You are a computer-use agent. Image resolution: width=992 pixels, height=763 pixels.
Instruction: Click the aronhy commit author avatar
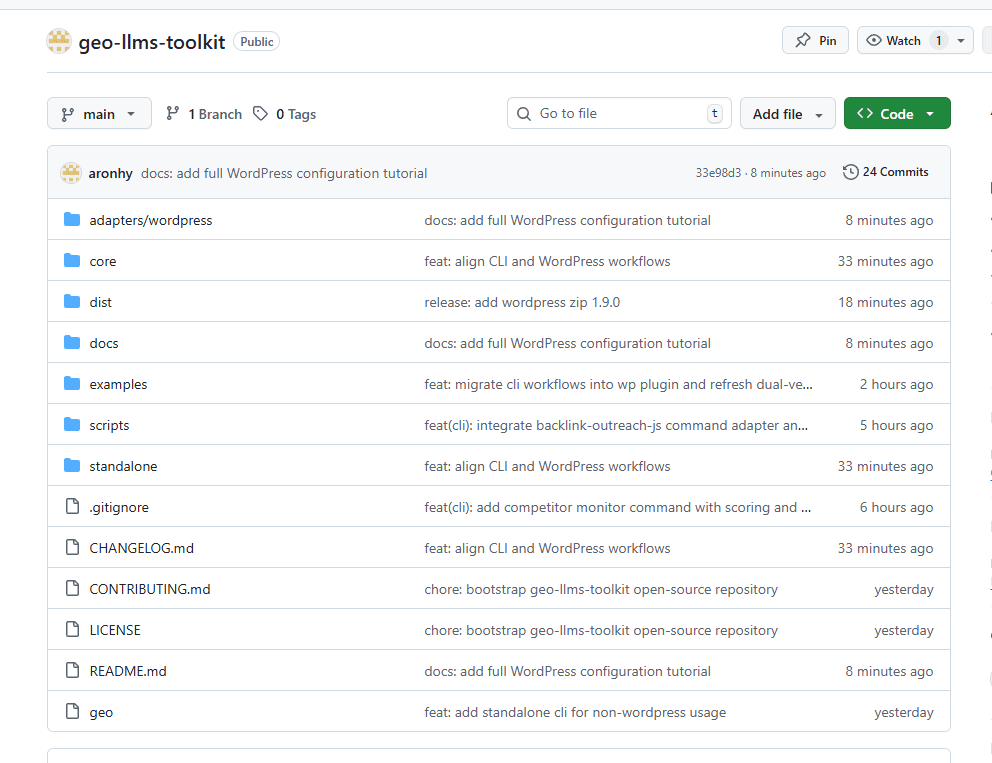tap(71, 173)
